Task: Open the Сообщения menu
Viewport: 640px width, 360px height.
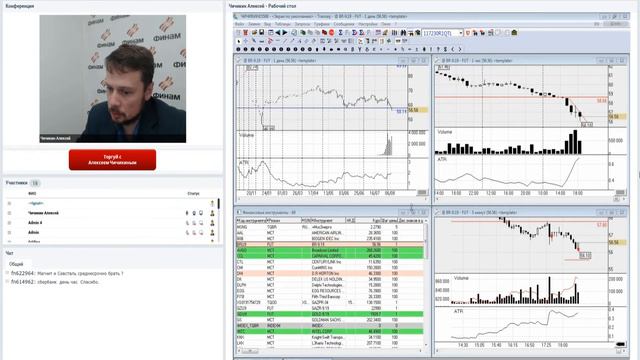Action: coord(344,24)
